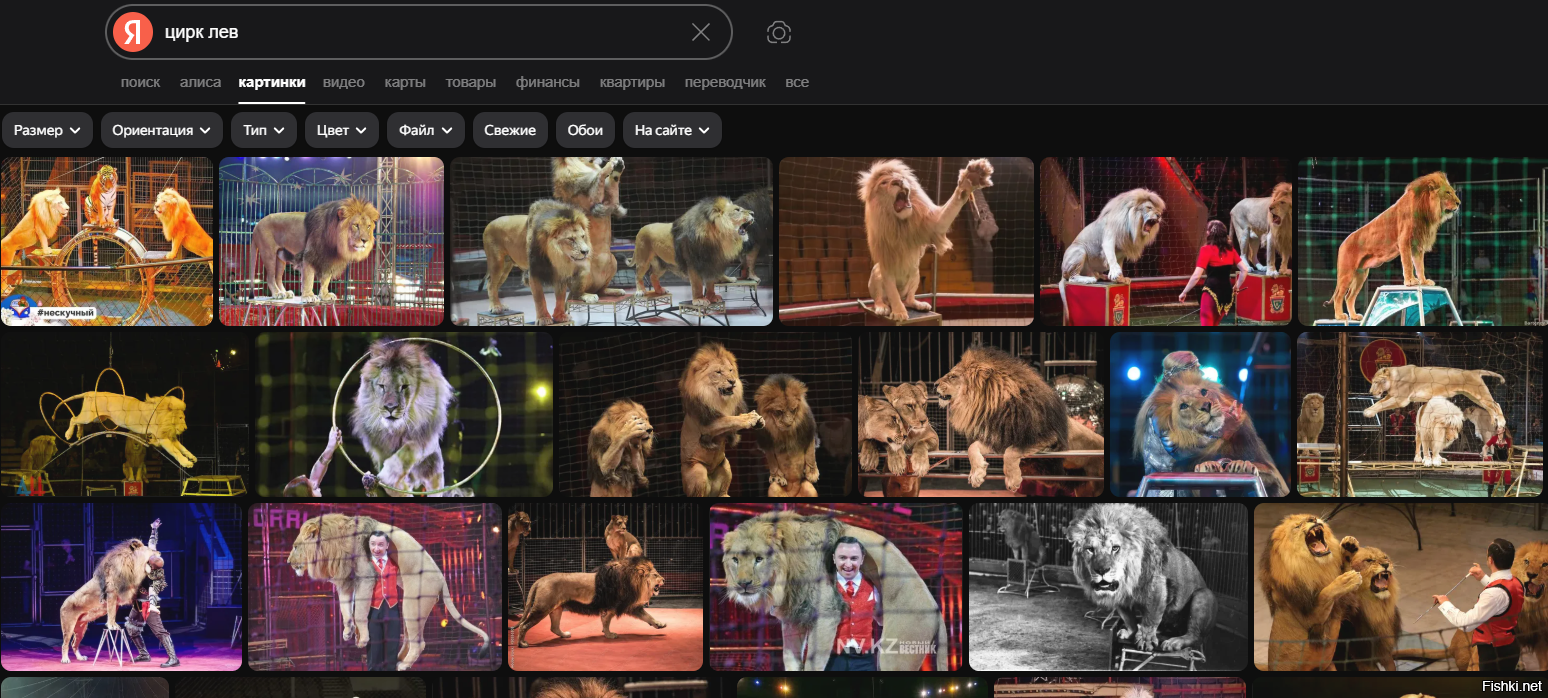The image size is (1548, 698).
Task: Open the 'переводчик' tab
Action: pyautogui.click(x=725, y=82)
